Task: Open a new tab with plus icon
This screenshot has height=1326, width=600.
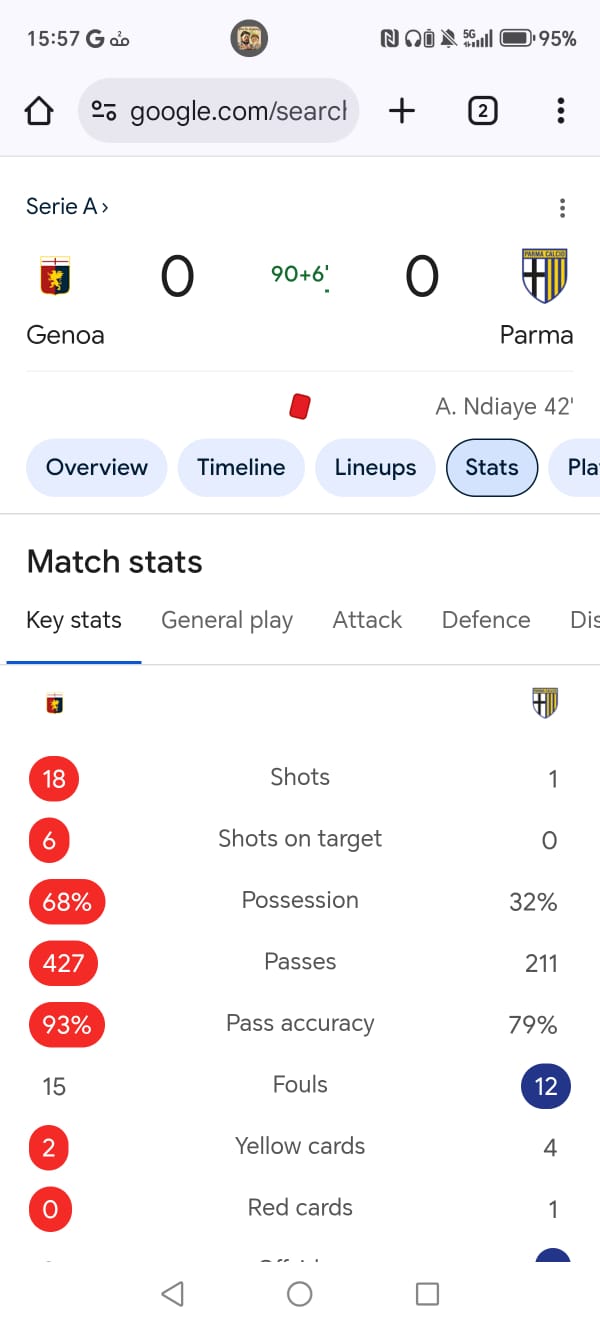Action: tap(402, 111)
